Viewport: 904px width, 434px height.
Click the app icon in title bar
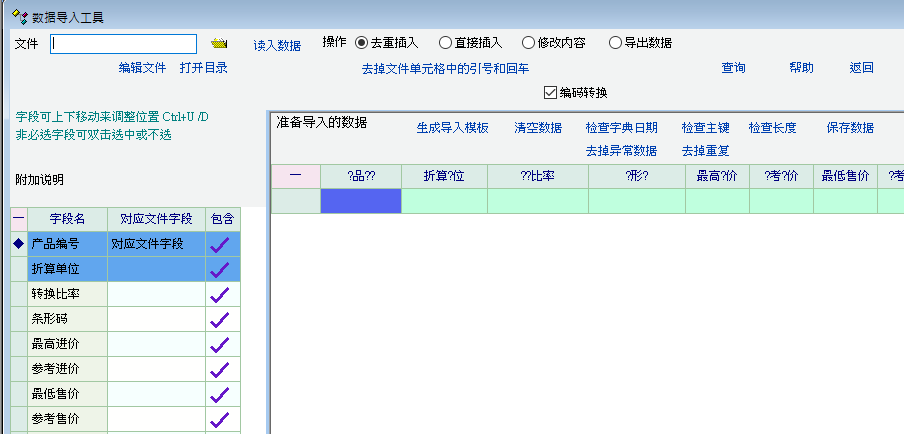click(x=18, y=17)
